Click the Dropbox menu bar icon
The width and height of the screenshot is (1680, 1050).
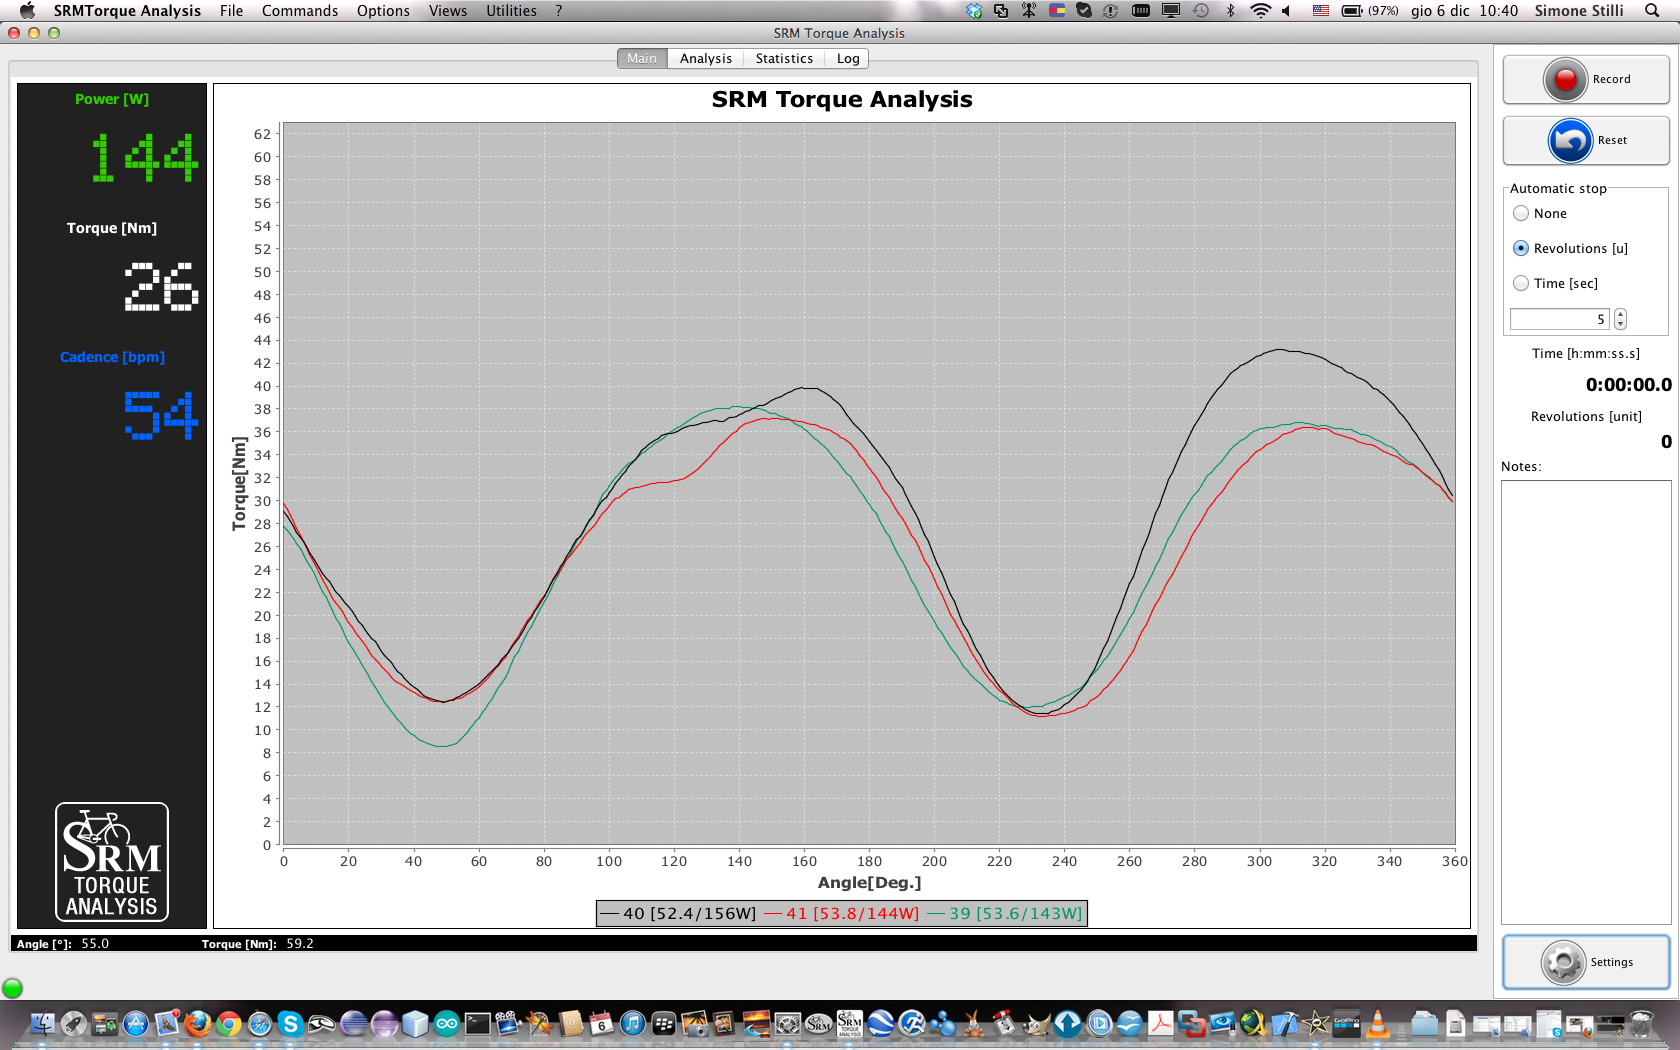(975, 11)
